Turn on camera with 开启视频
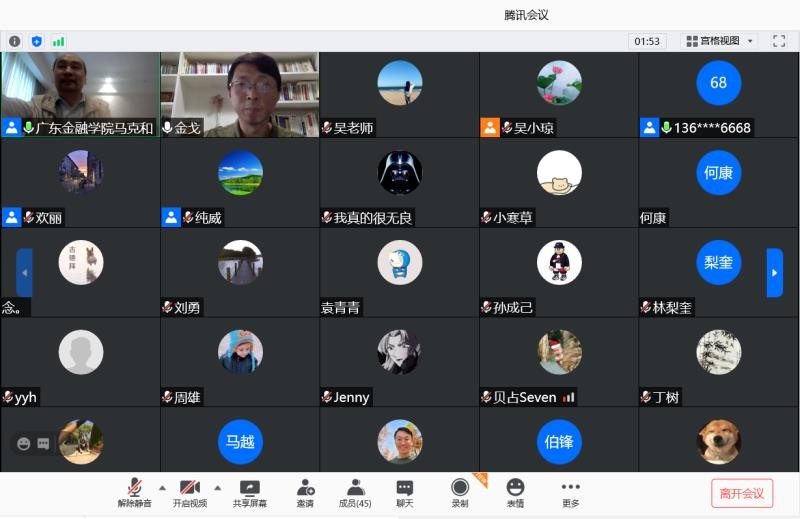Viewport: 800px width, 519px height. click(x=190, y=491)
